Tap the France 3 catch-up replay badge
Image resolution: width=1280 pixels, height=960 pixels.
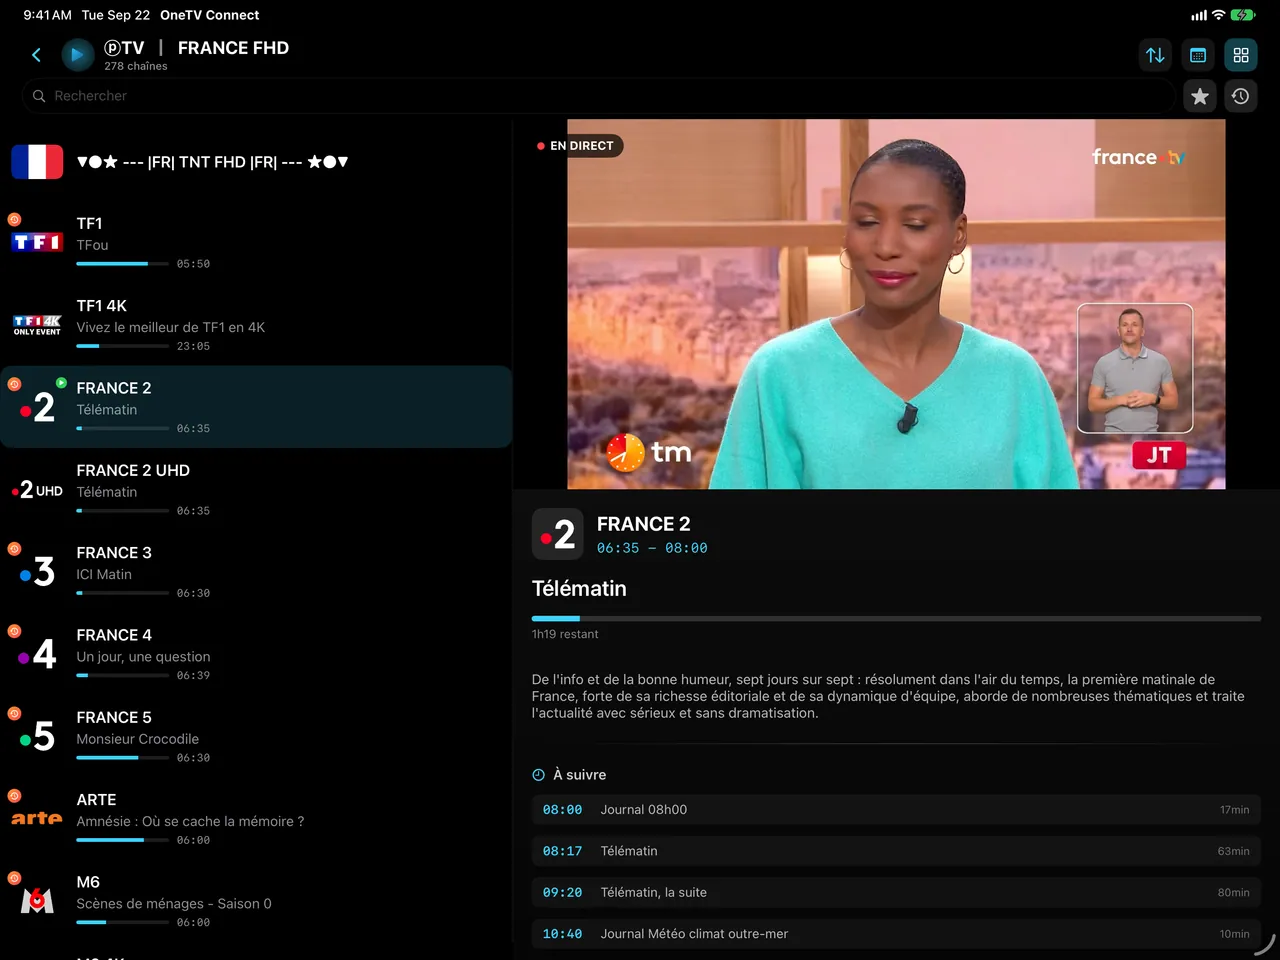[x=14, y=548]
